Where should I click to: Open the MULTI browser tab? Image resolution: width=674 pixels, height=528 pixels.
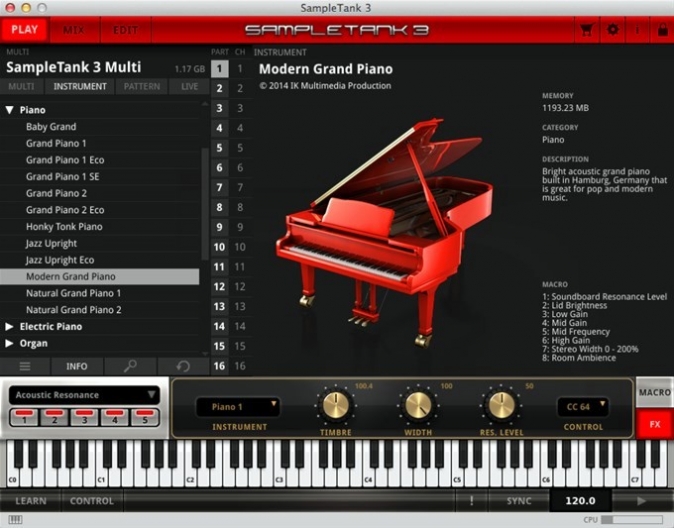coord(21,86)
